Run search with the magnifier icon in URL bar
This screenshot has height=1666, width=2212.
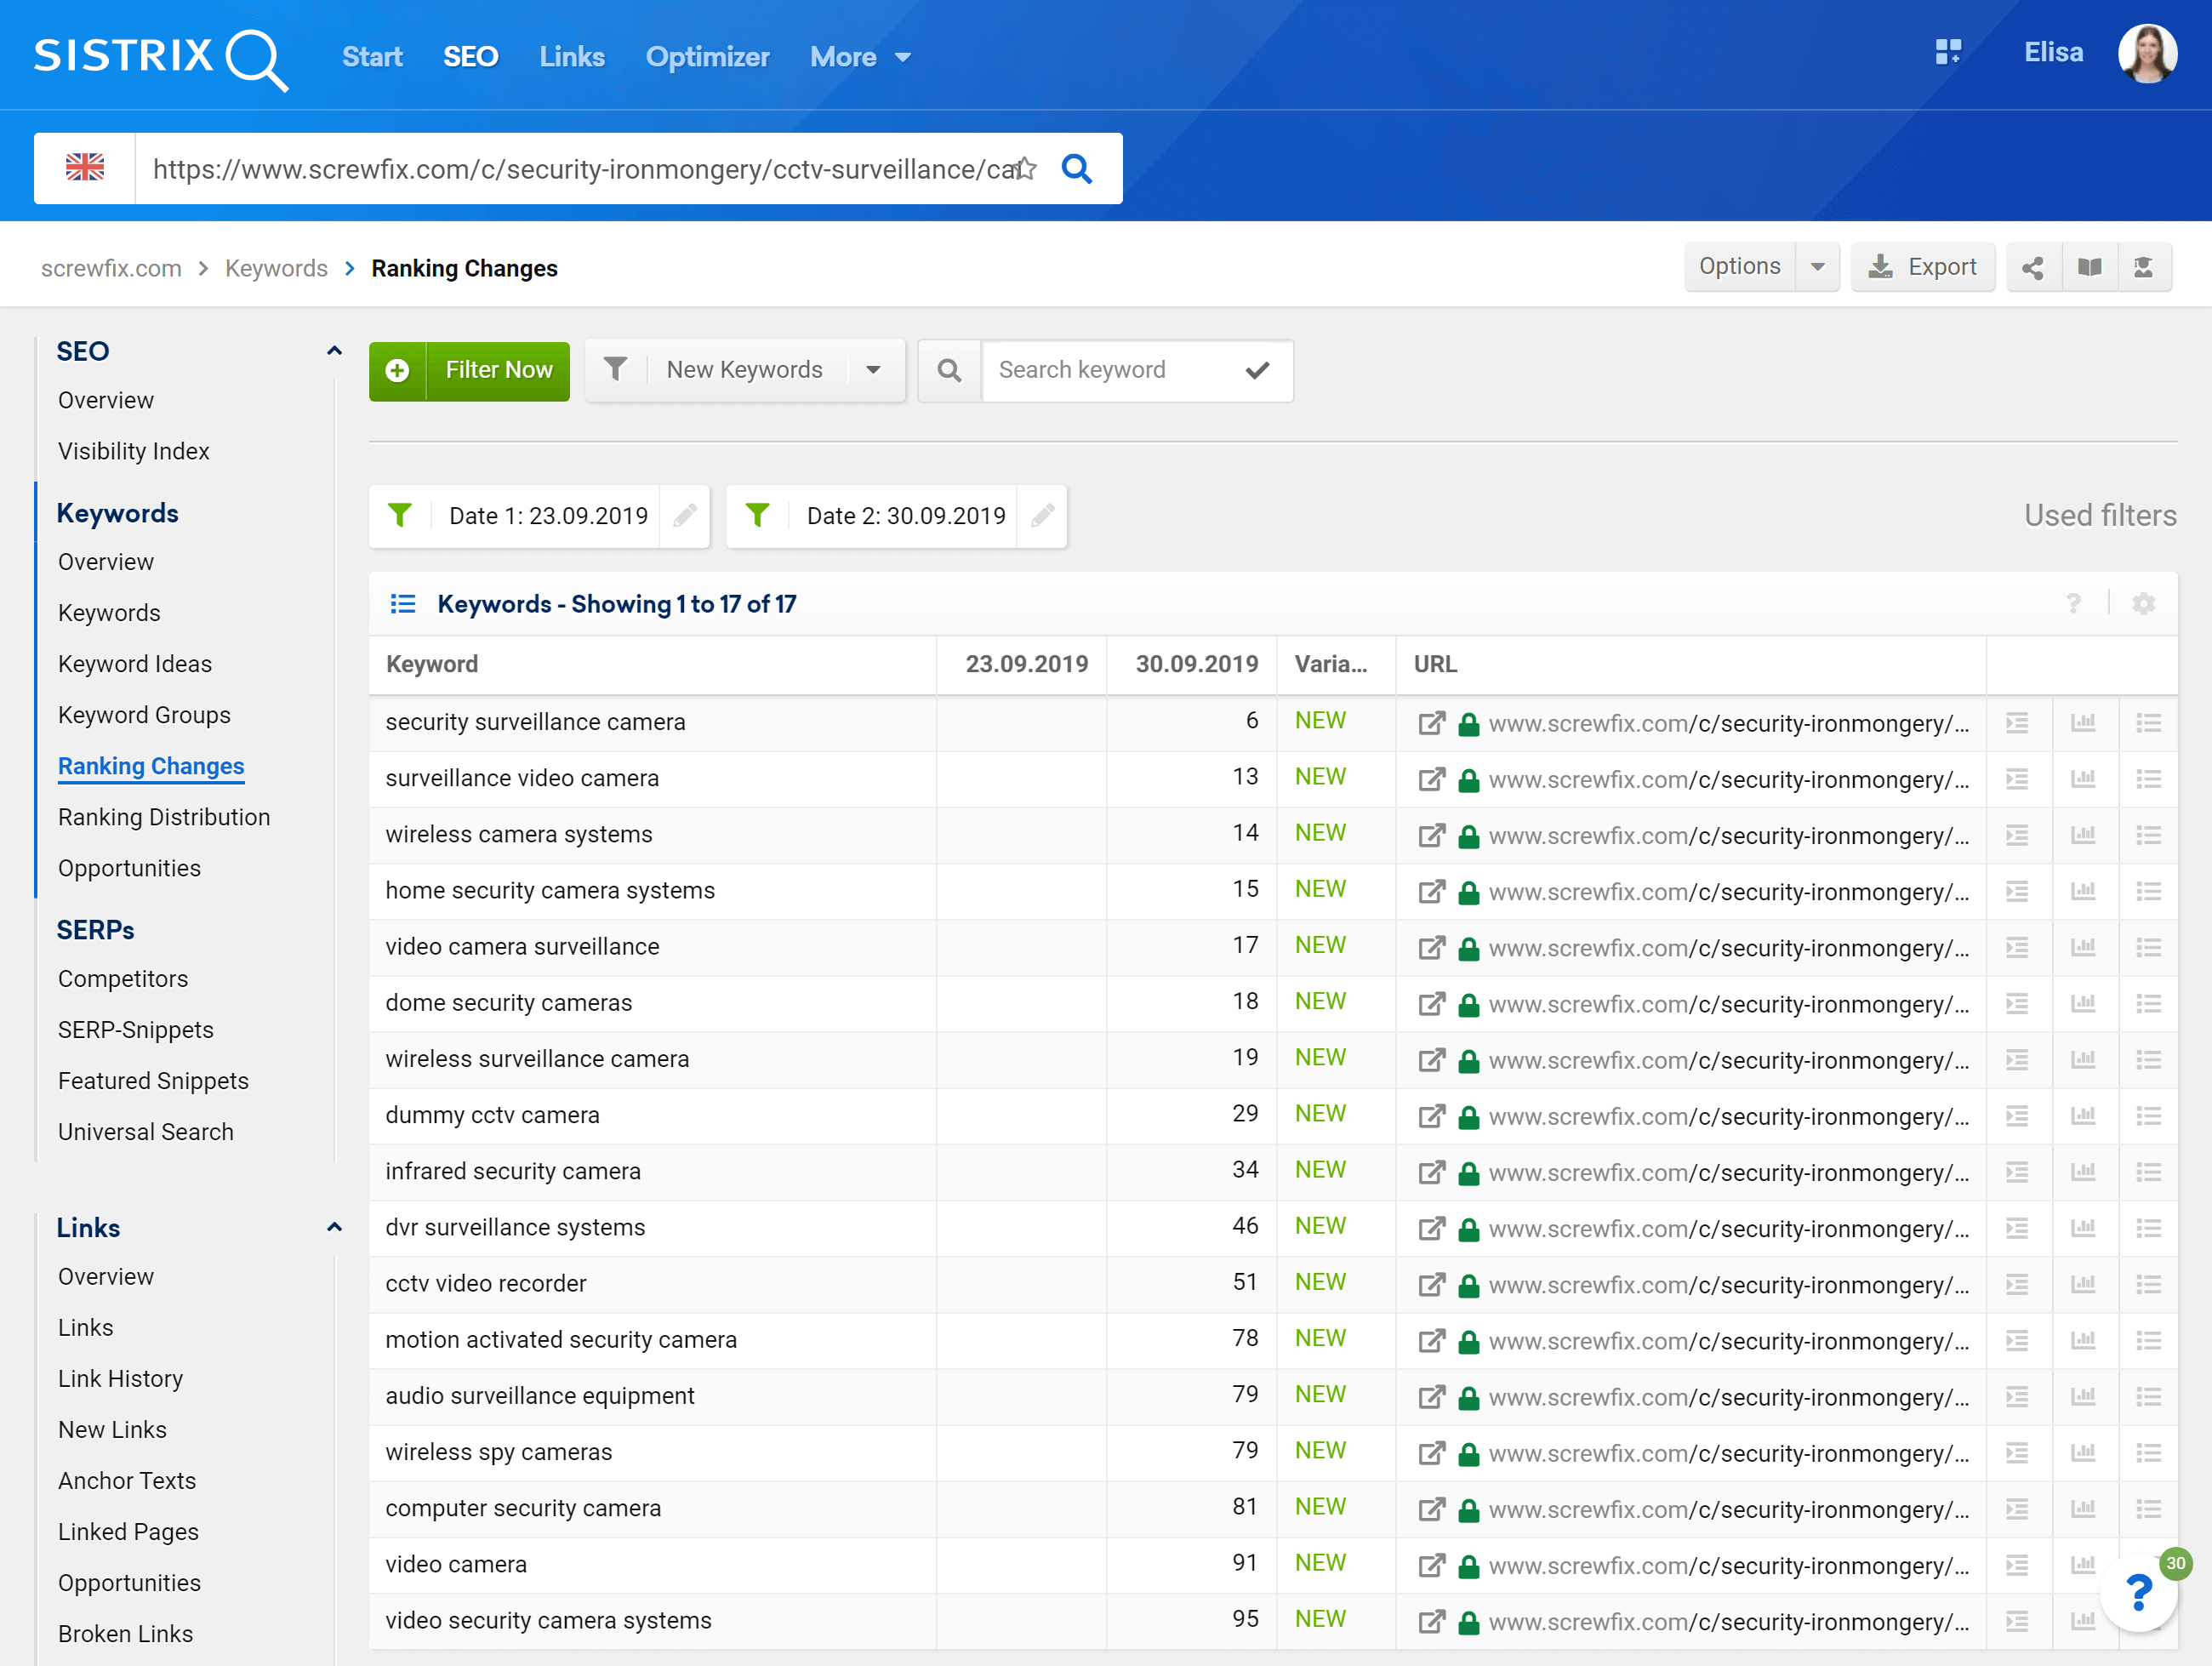[1076, 168]
